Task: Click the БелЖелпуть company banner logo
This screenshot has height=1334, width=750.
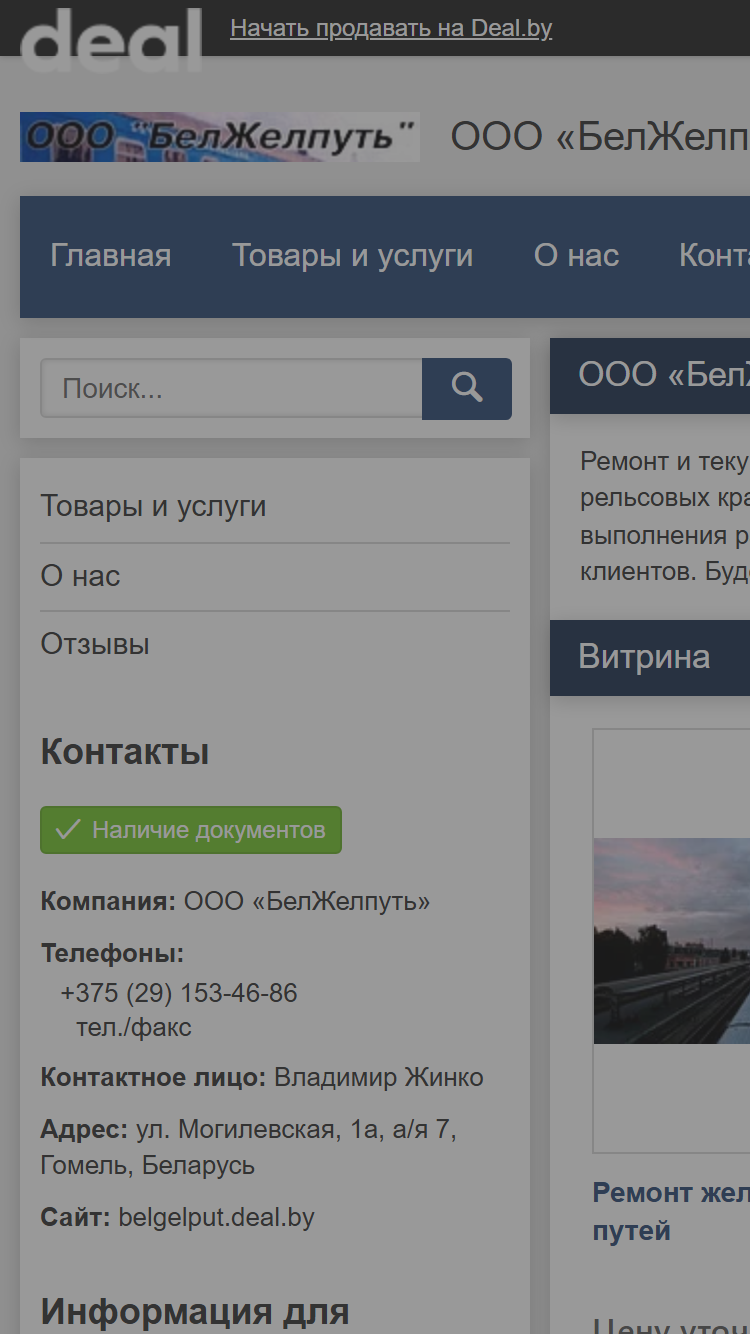Action: pyautogui.click(x=220, y=137)
